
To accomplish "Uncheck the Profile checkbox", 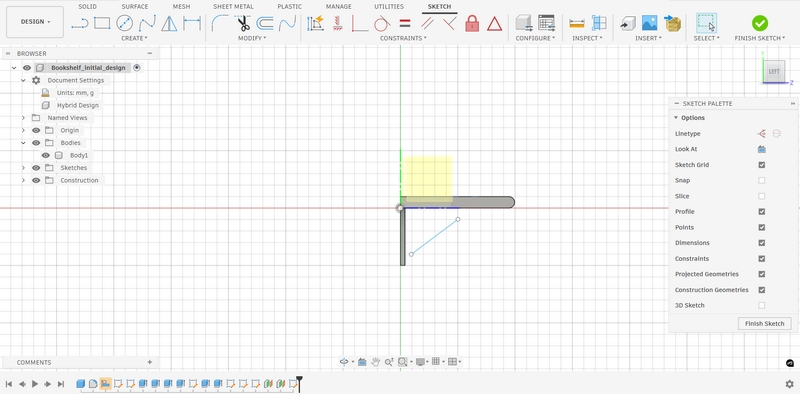I will (x=762, y=211).
